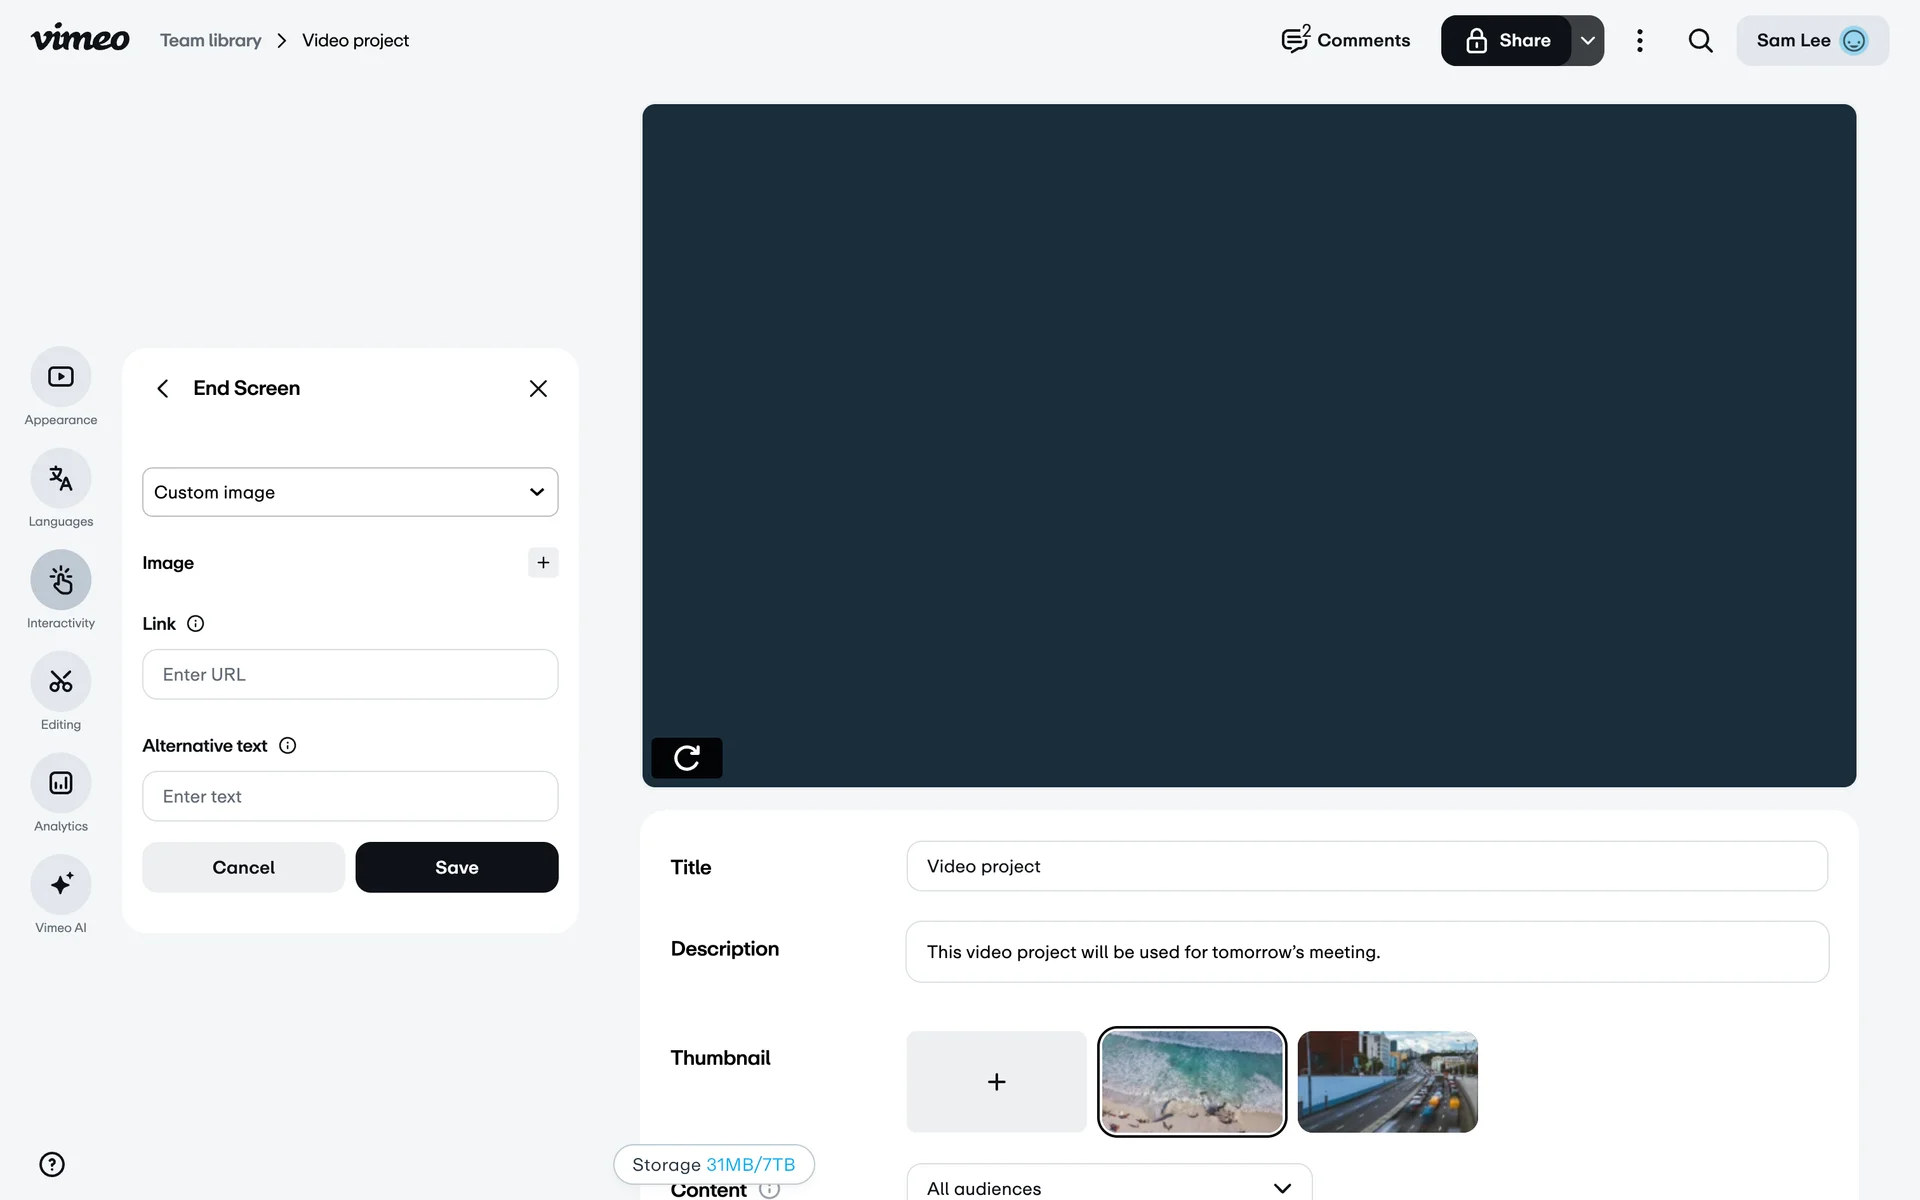The image size is (1920, 1200).
Task: Open the search magnifier icon
Action: coord(1700,41)
